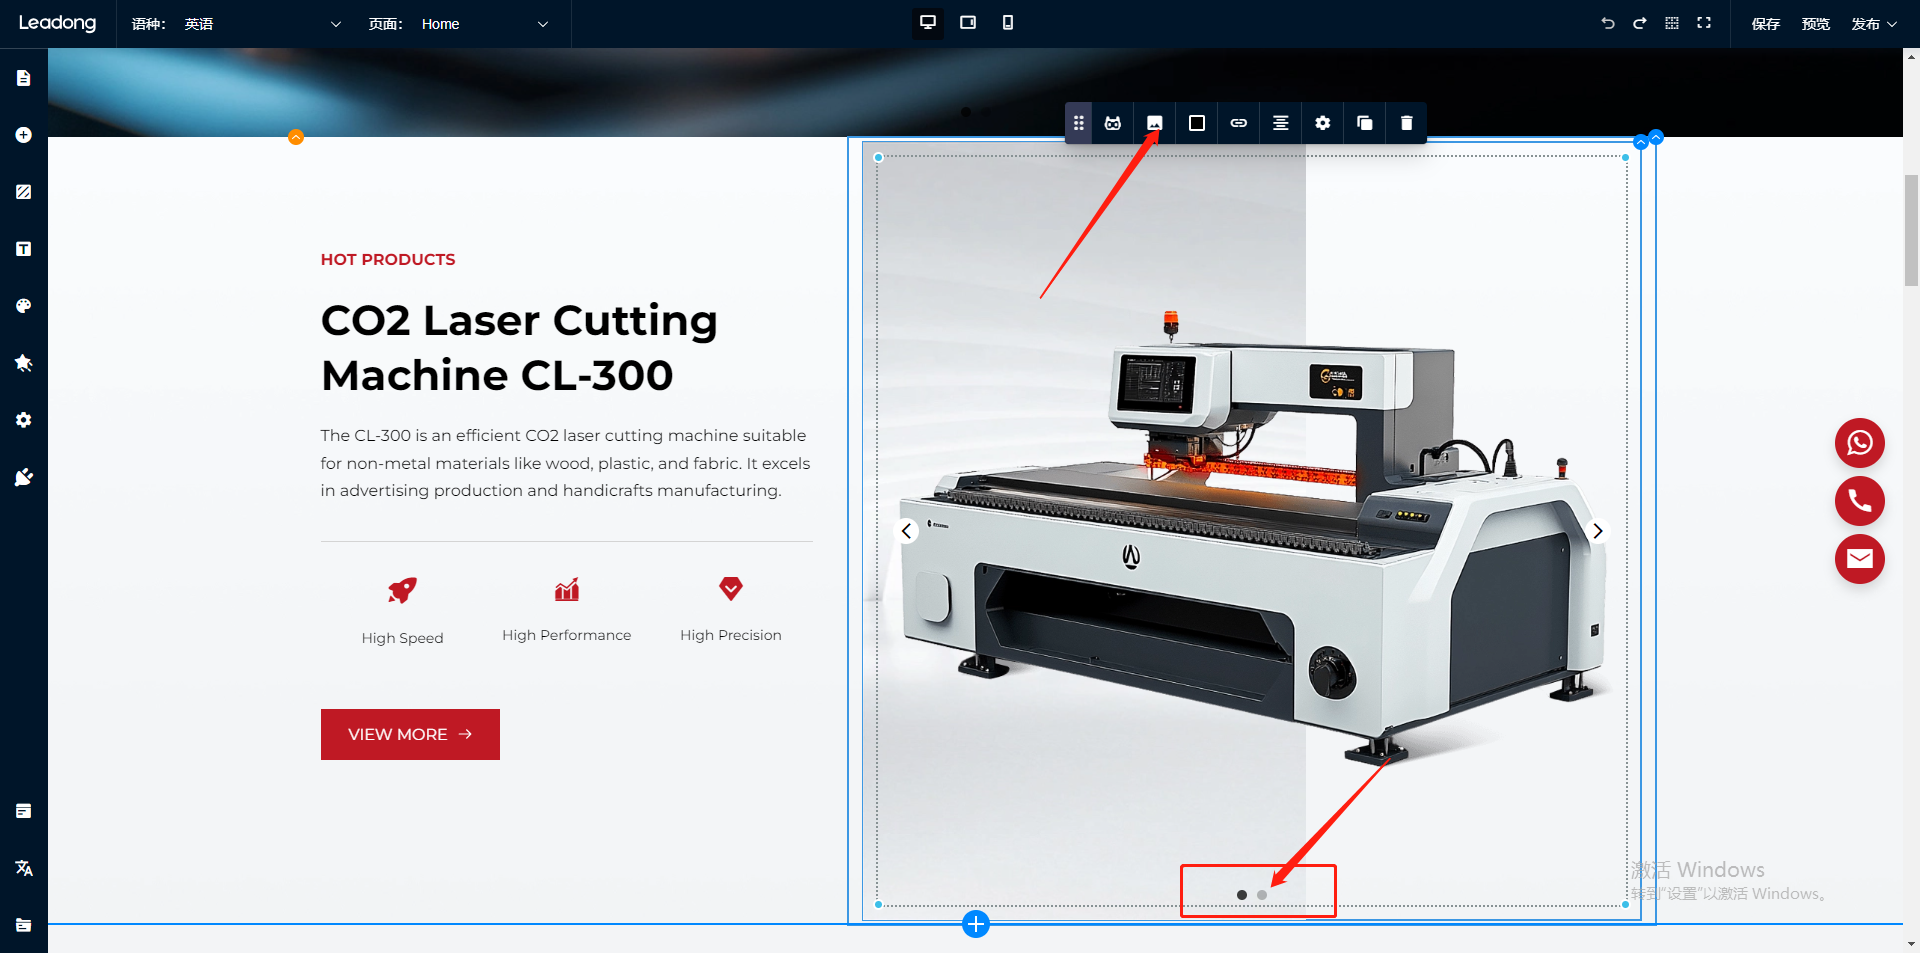Click the VIEW MORE button
The width and height of the screenshot is (1920, 953).
tap(410, 734)
